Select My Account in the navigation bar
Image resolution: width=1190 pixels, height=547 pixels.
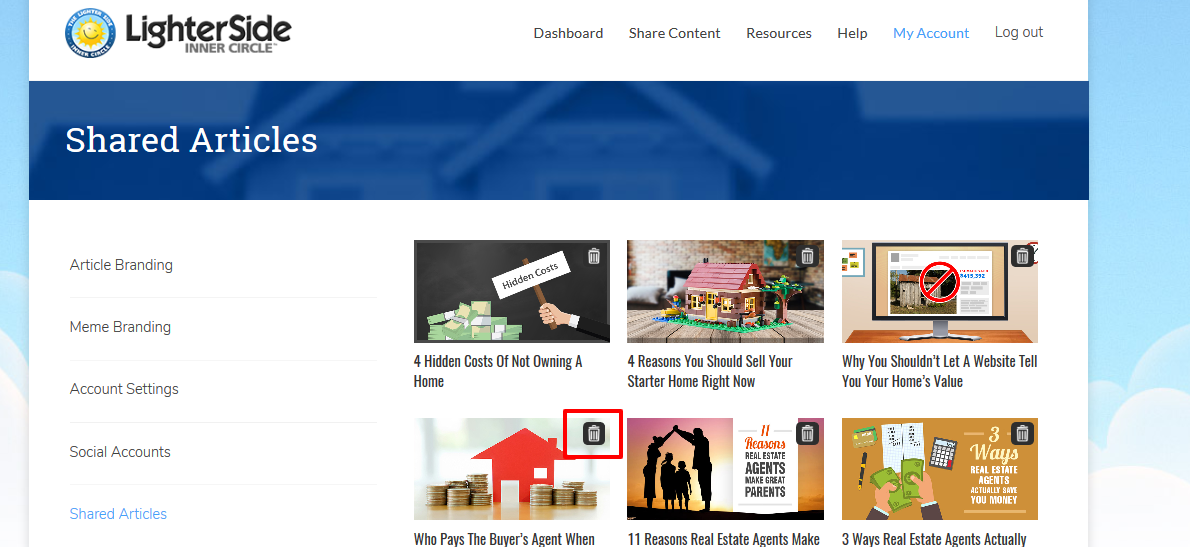point(931,33)
